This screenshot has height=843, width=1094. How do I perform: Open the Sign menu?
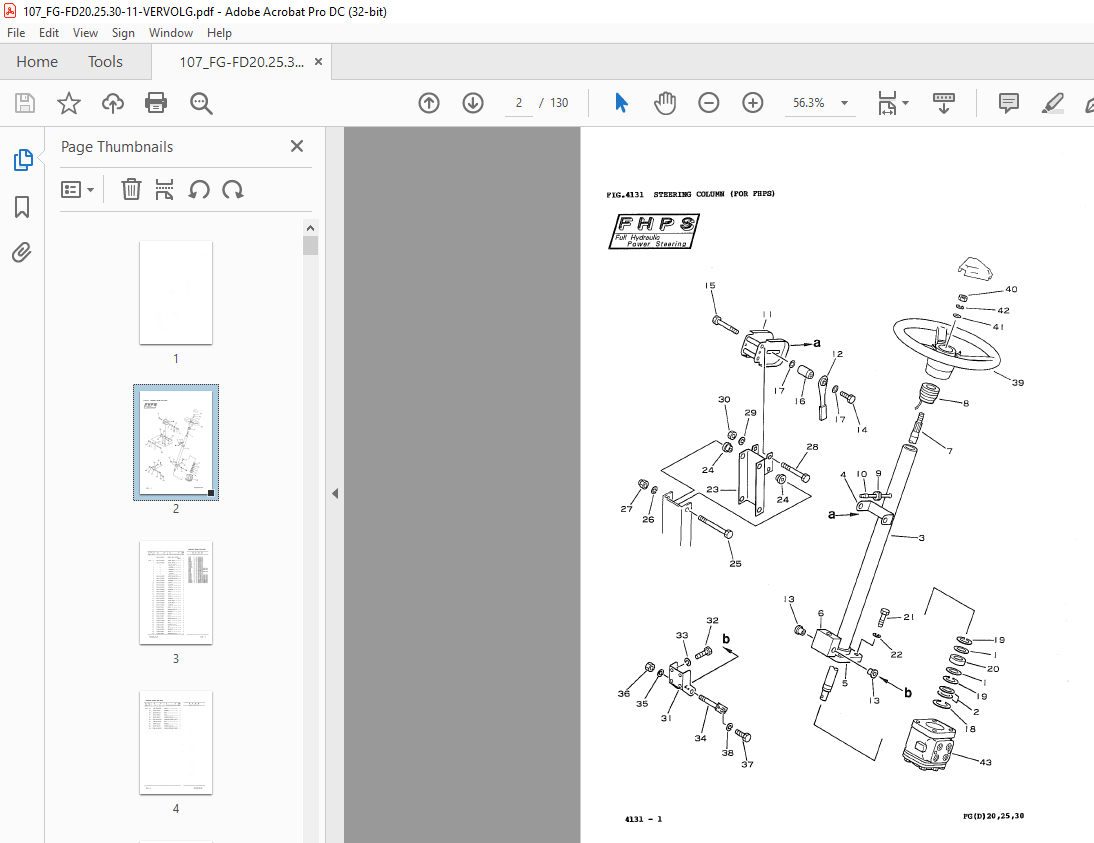pyautogui.click(x=123, y=33)
